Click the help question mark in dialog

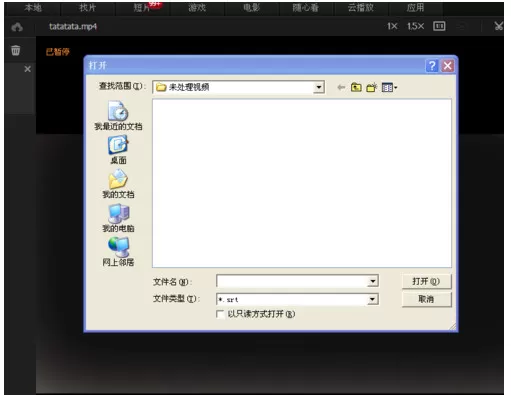pyautogui.click(x=432, y=66)
